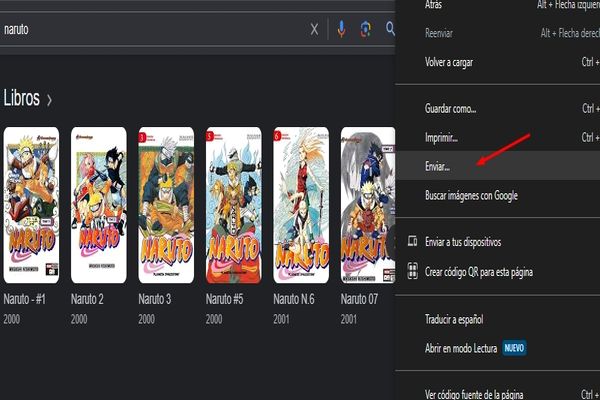The height and width of the screenshot is (400, 600).
Task: Choose Buscar imágenes con Google
Action: (497, 195)
